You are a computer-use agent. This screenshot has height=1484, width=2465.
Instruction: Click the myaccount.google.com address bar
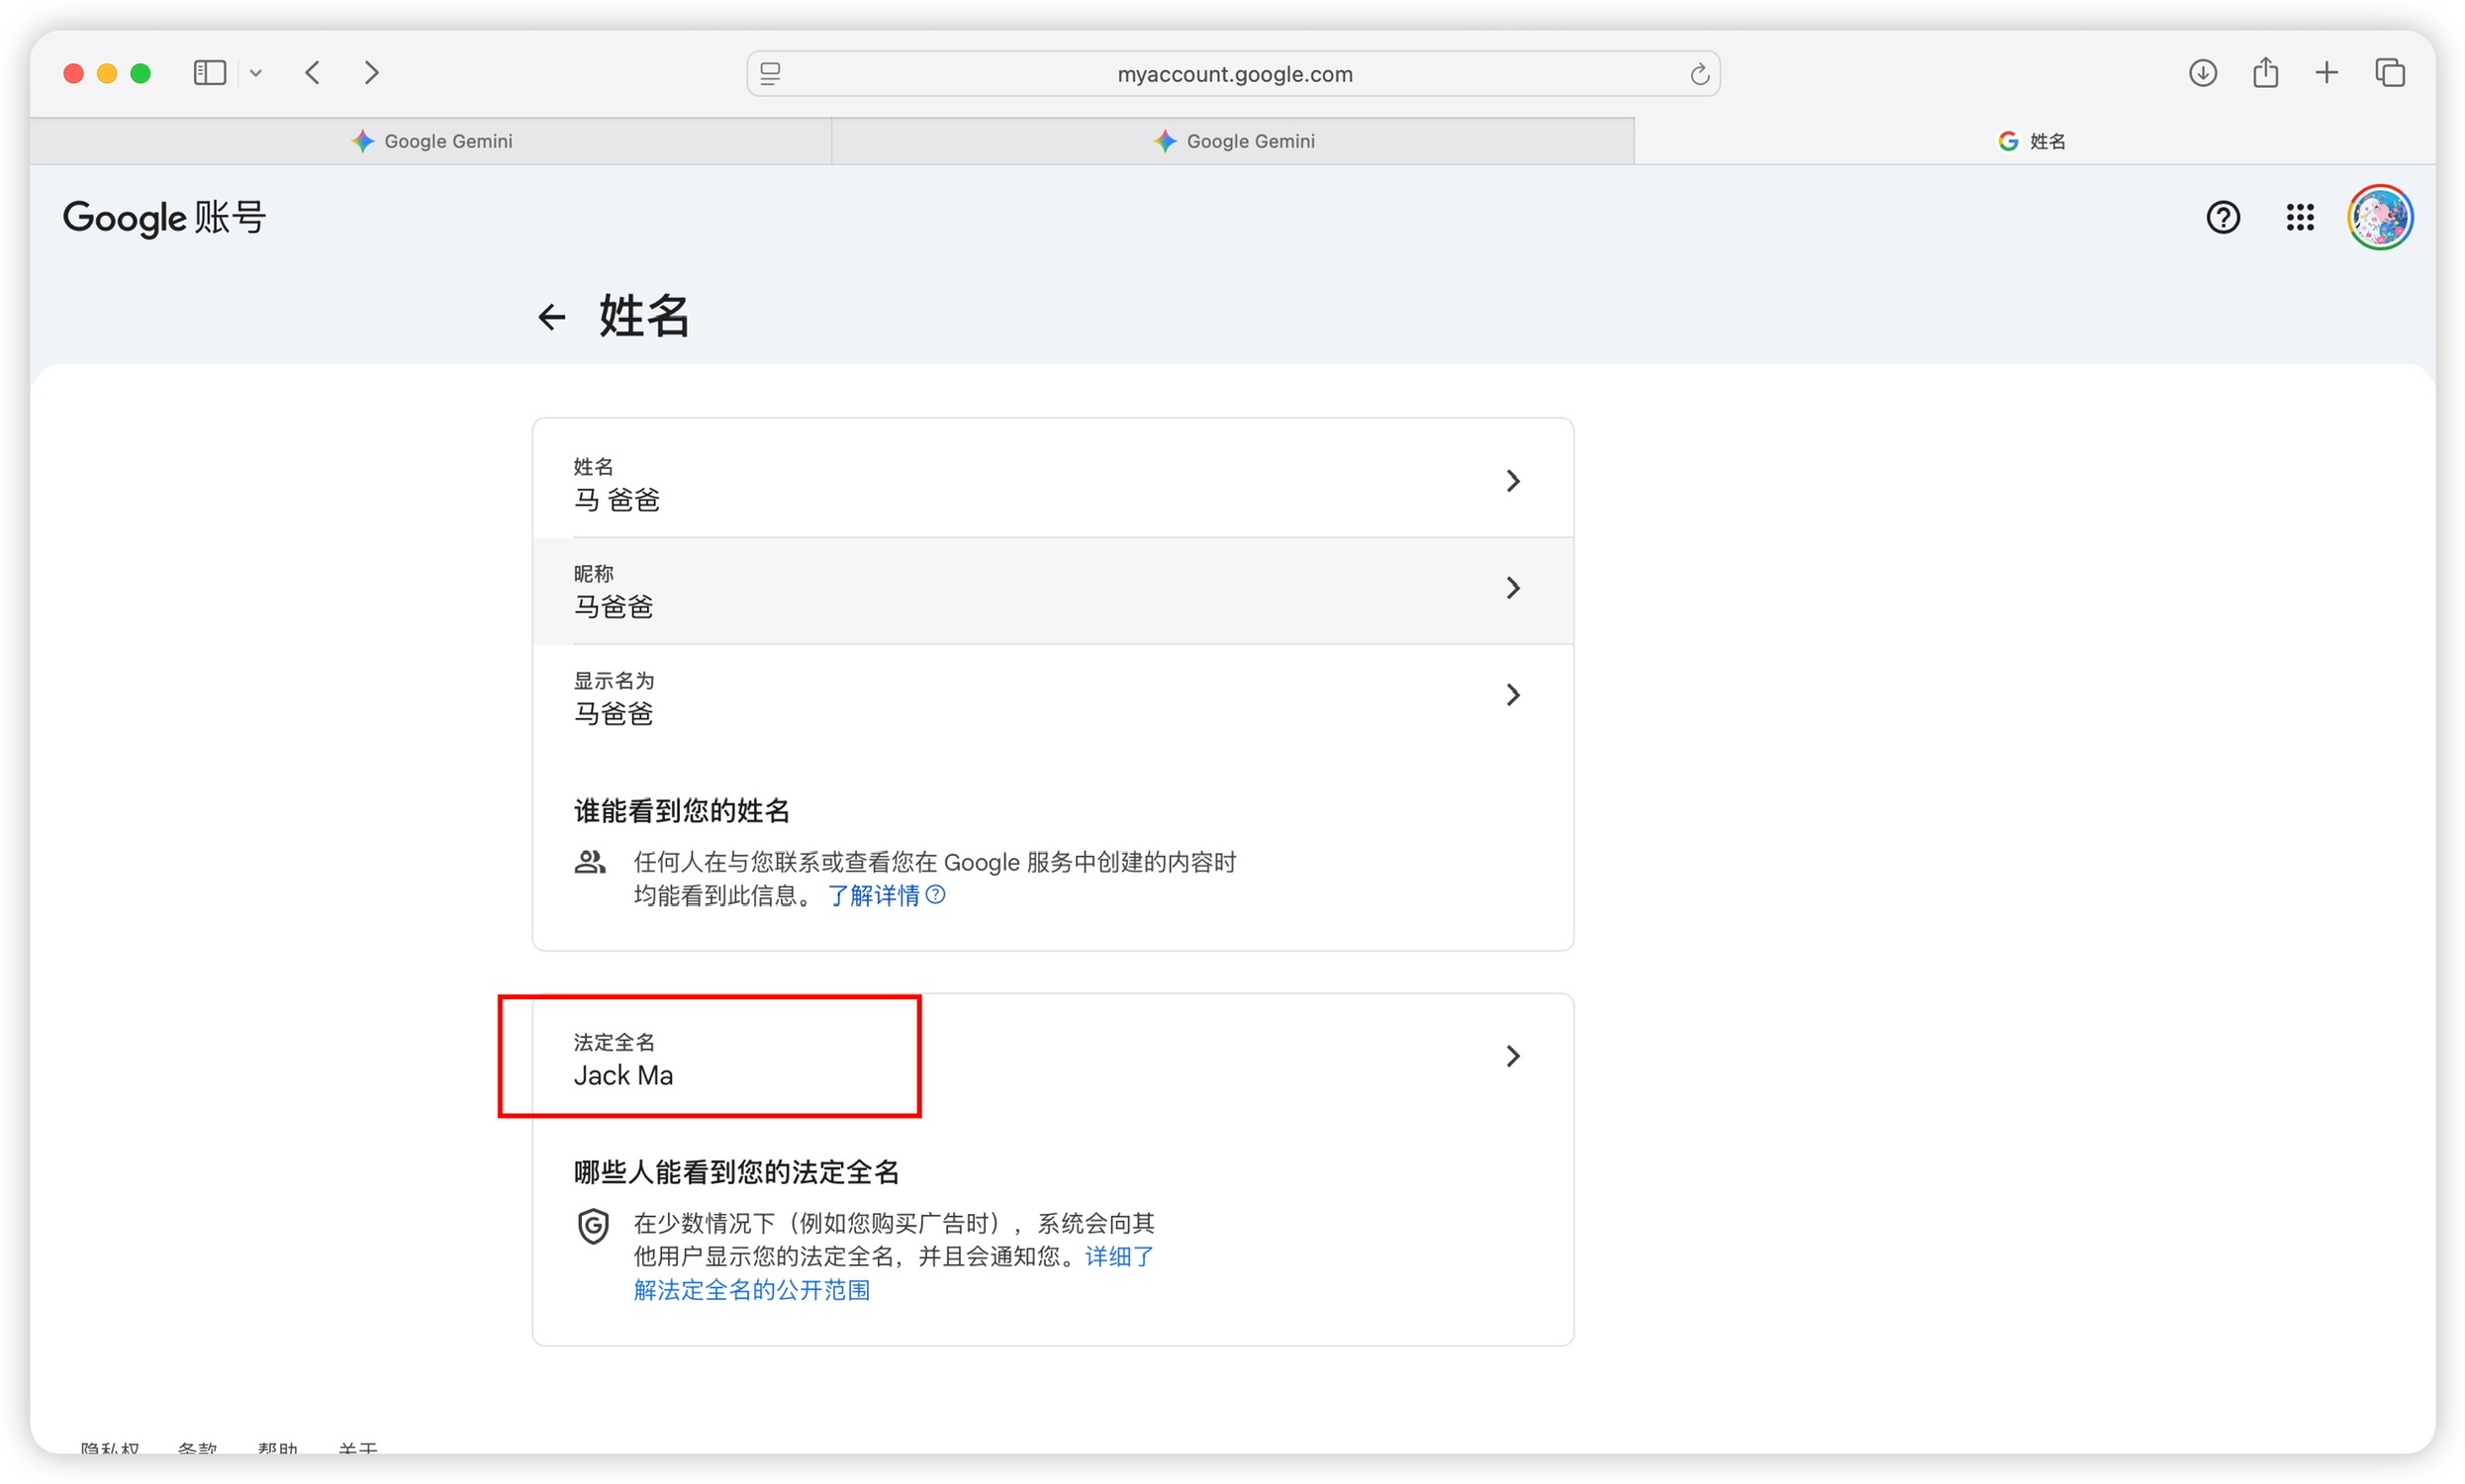1233,74
